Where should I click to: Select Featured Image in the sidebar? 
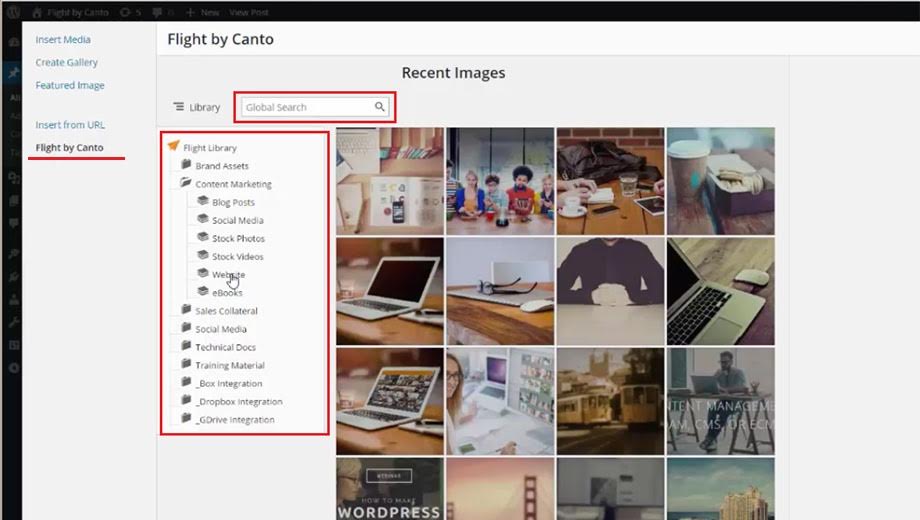coord(70,86)
